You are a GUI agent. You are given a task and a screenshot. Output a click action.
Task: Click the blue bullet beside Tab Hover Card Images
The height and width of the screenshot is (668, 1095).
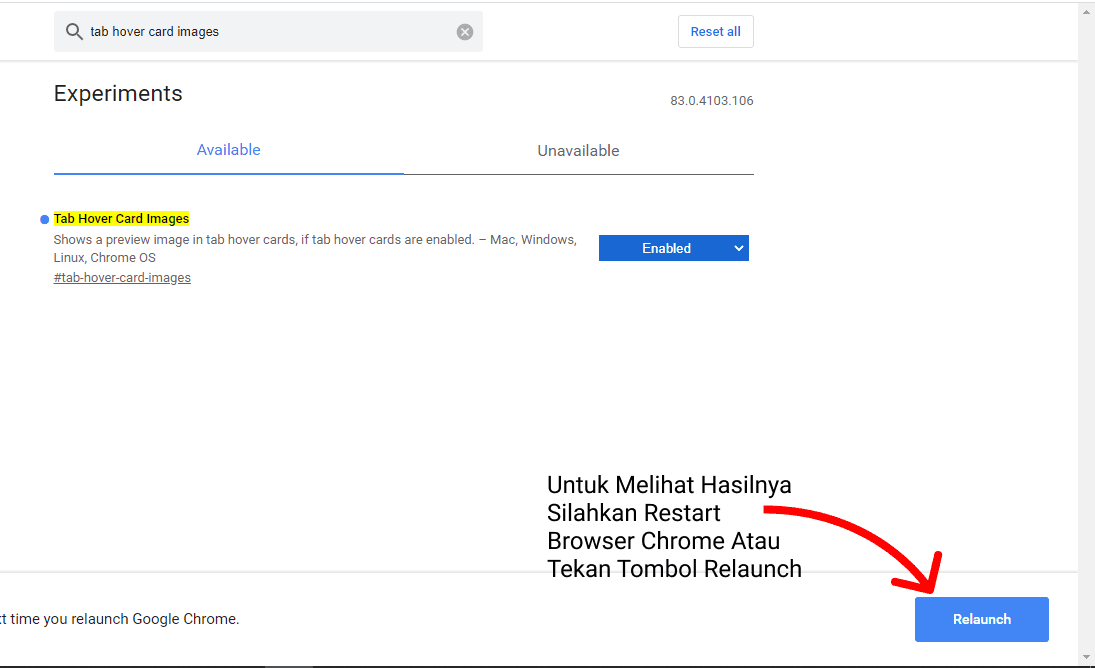43,218
